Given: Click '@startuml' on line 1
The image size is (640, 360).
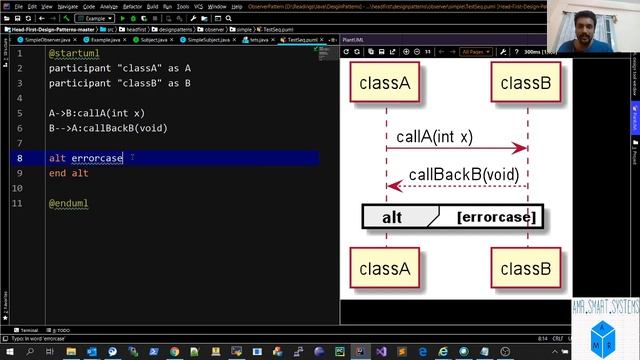Looking at the screenshot, I should 74,53.
